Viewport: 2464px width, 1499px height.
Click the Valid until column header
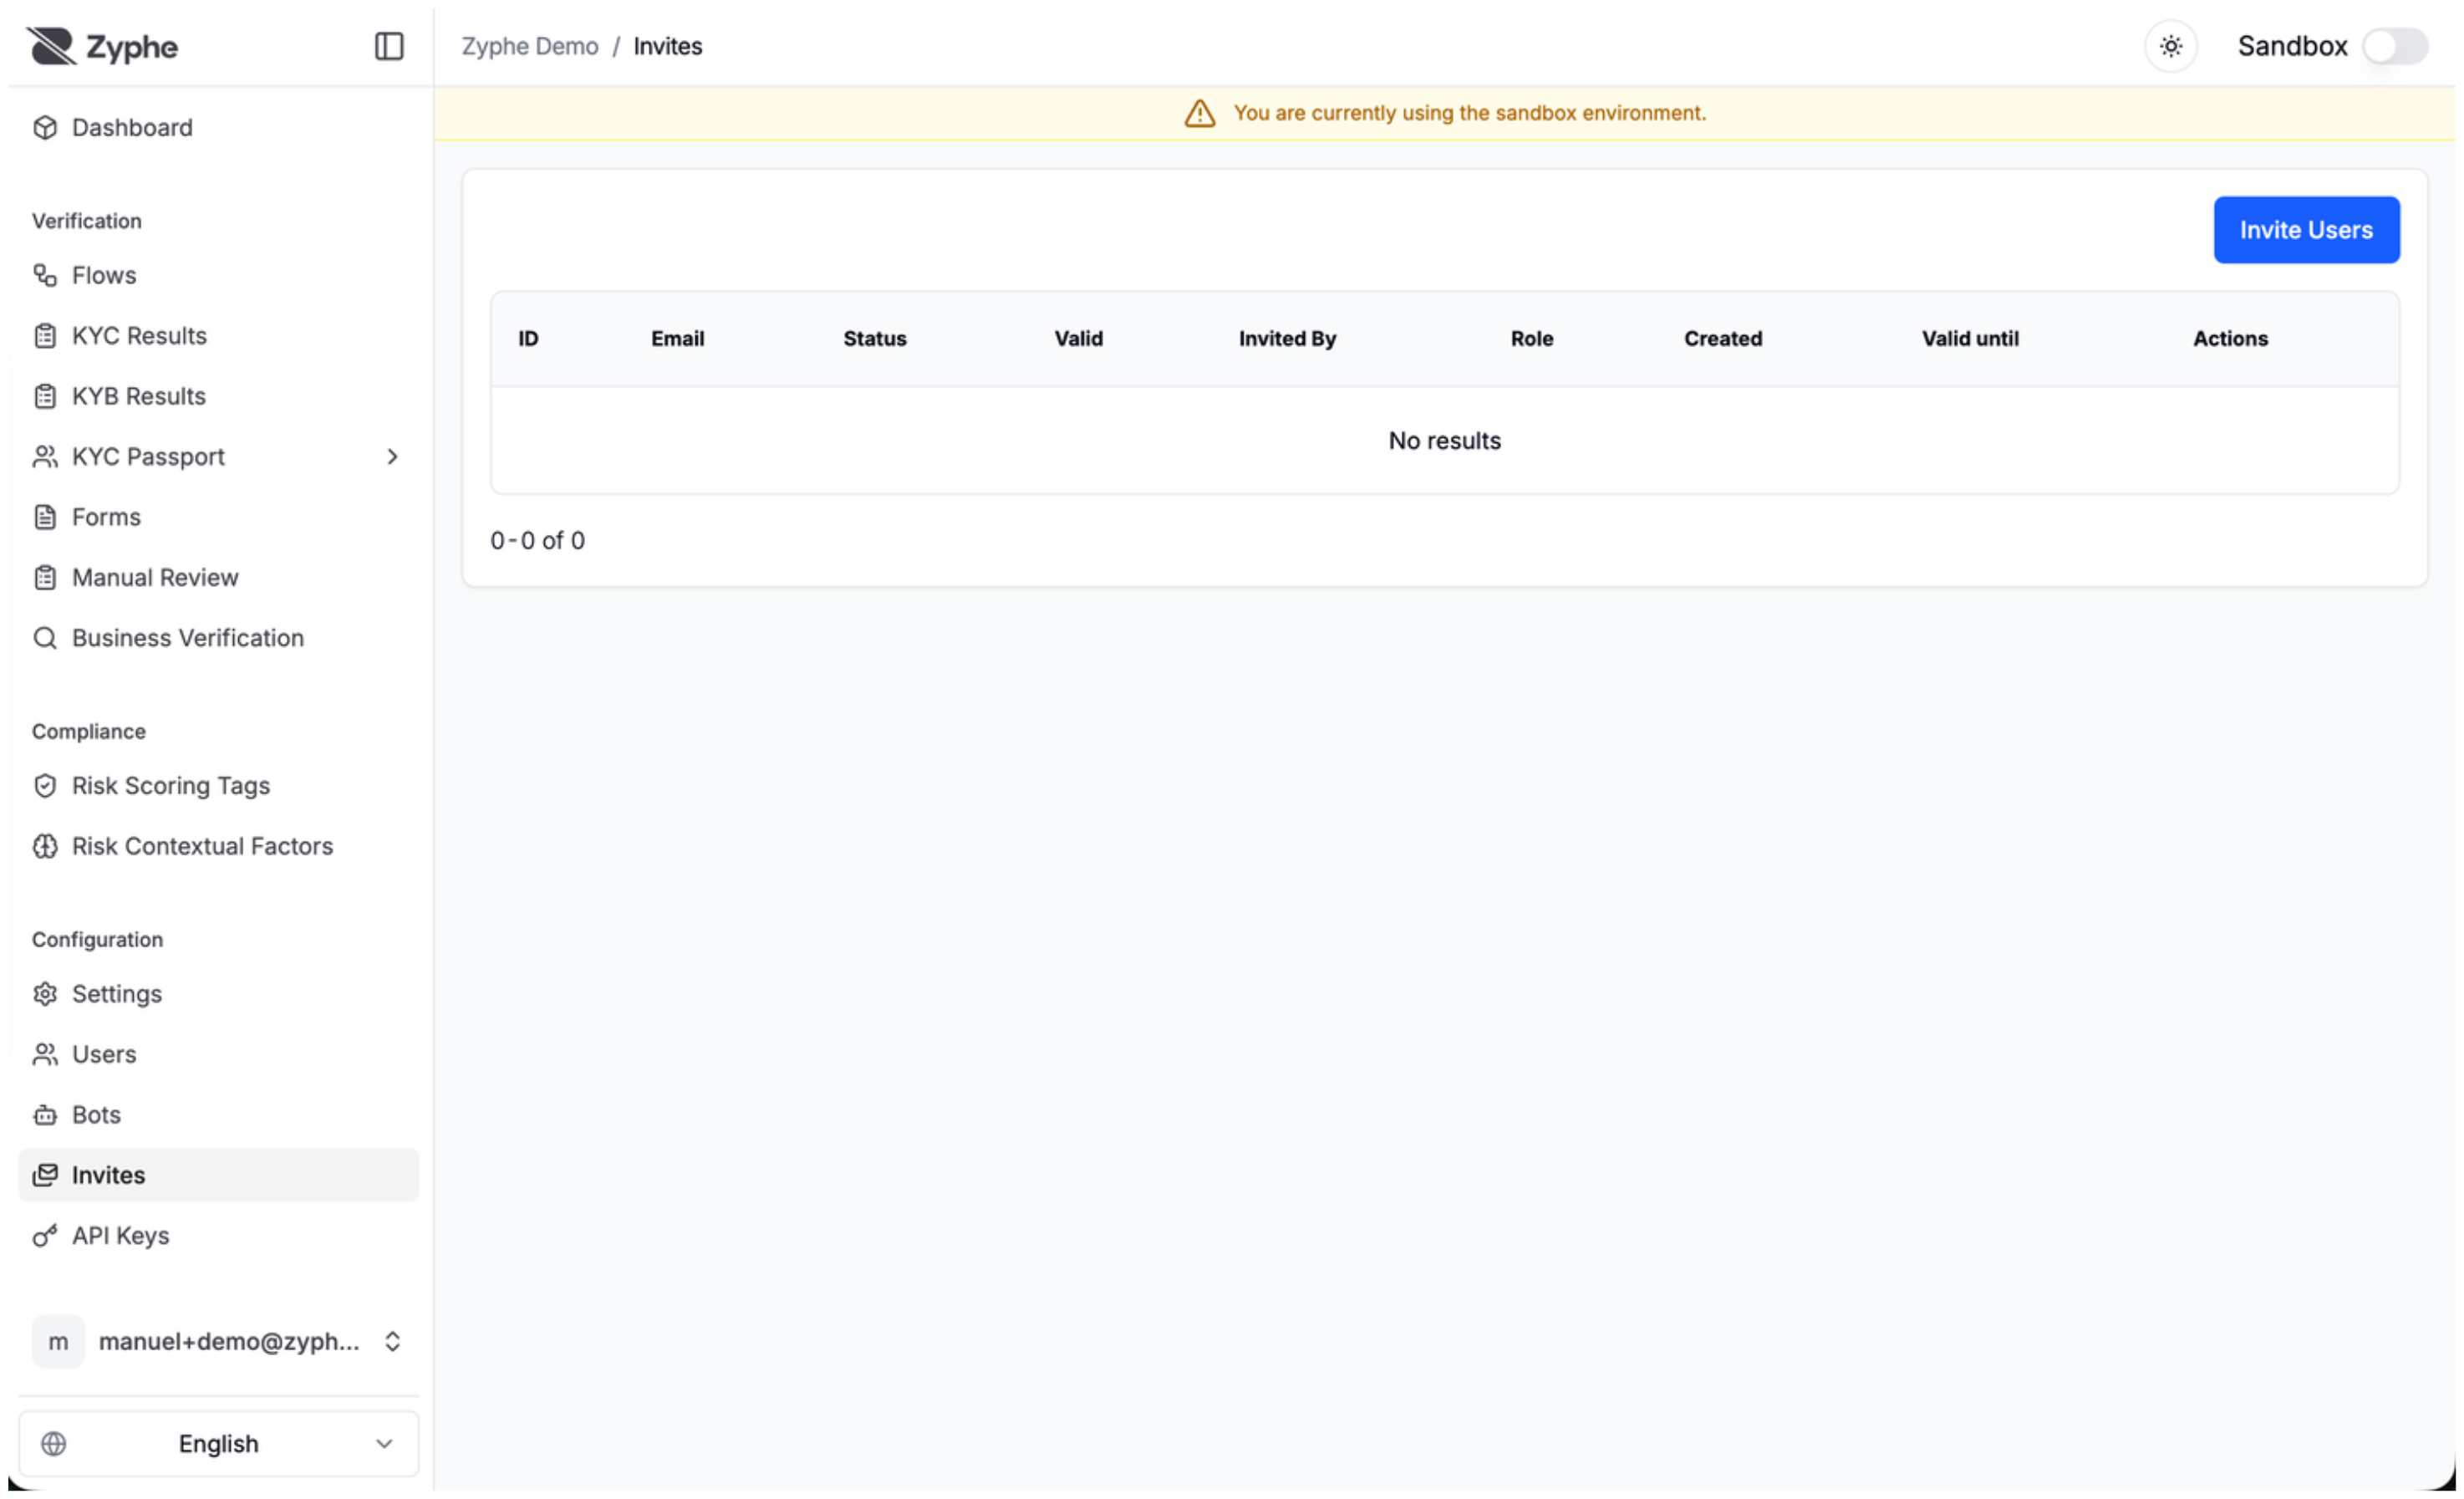(1969, 339)
